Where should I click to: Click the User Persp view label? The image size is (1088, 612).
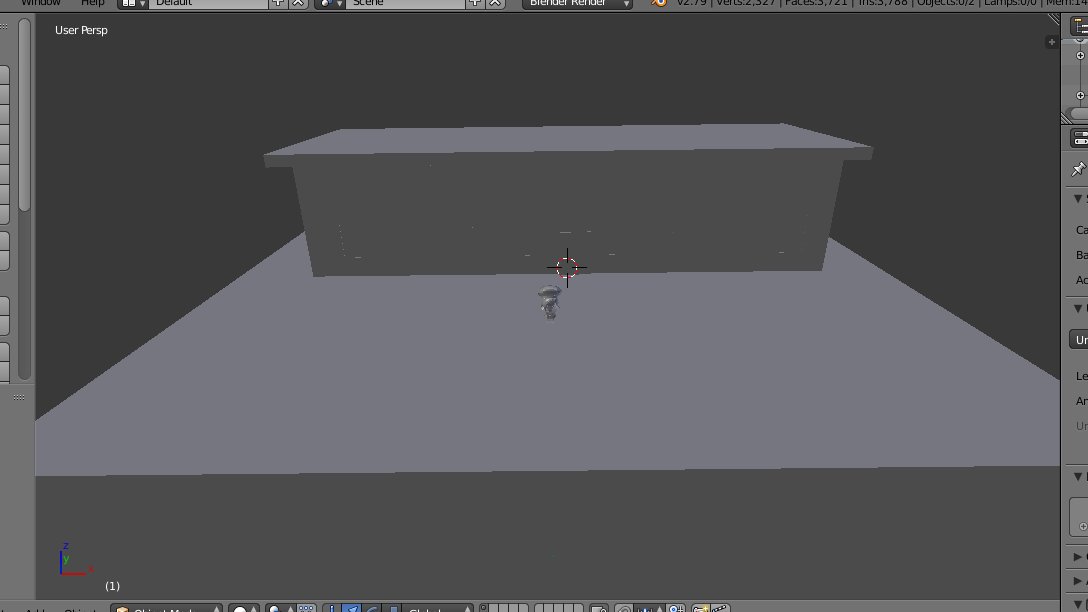(x=81, y=31)
